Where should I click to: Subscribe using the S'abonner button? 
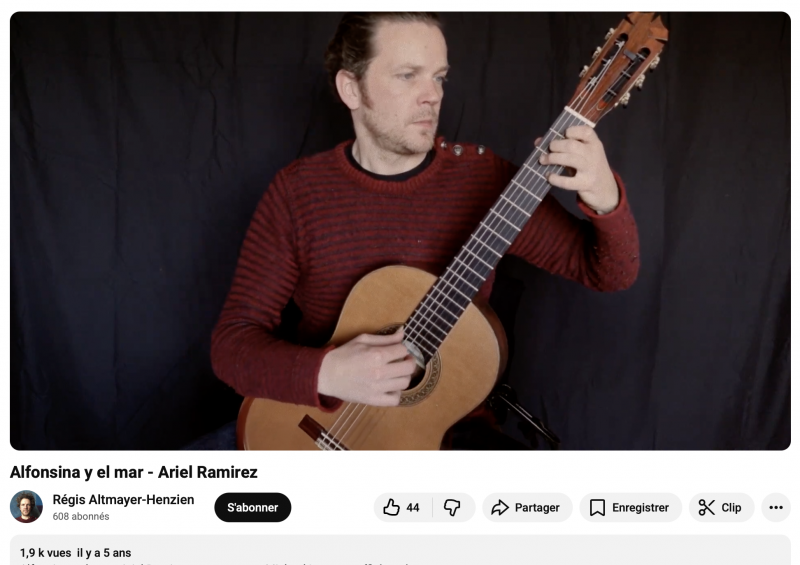point(253,507)
